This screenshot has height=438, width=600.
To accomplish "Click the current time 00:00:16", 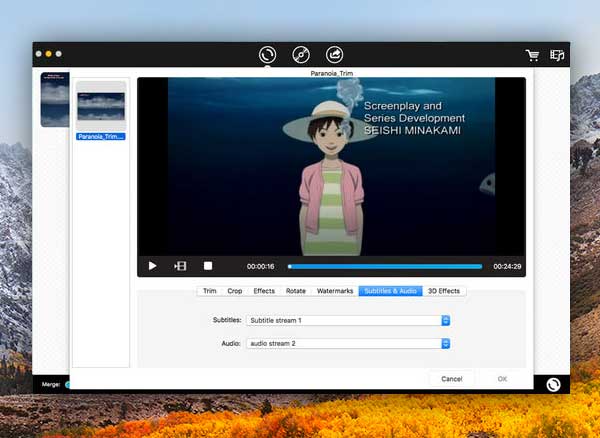I will pyautogui.click(x=261, y=266).
